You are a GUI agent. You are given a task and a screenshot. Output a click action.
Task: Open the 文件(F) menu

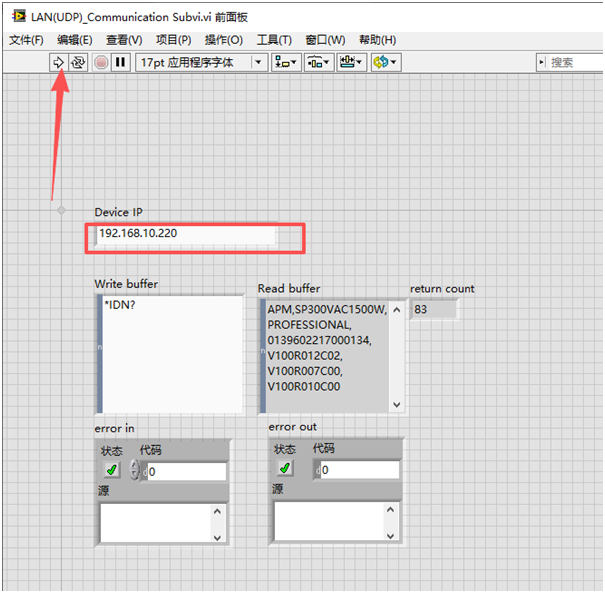point(26,40)
